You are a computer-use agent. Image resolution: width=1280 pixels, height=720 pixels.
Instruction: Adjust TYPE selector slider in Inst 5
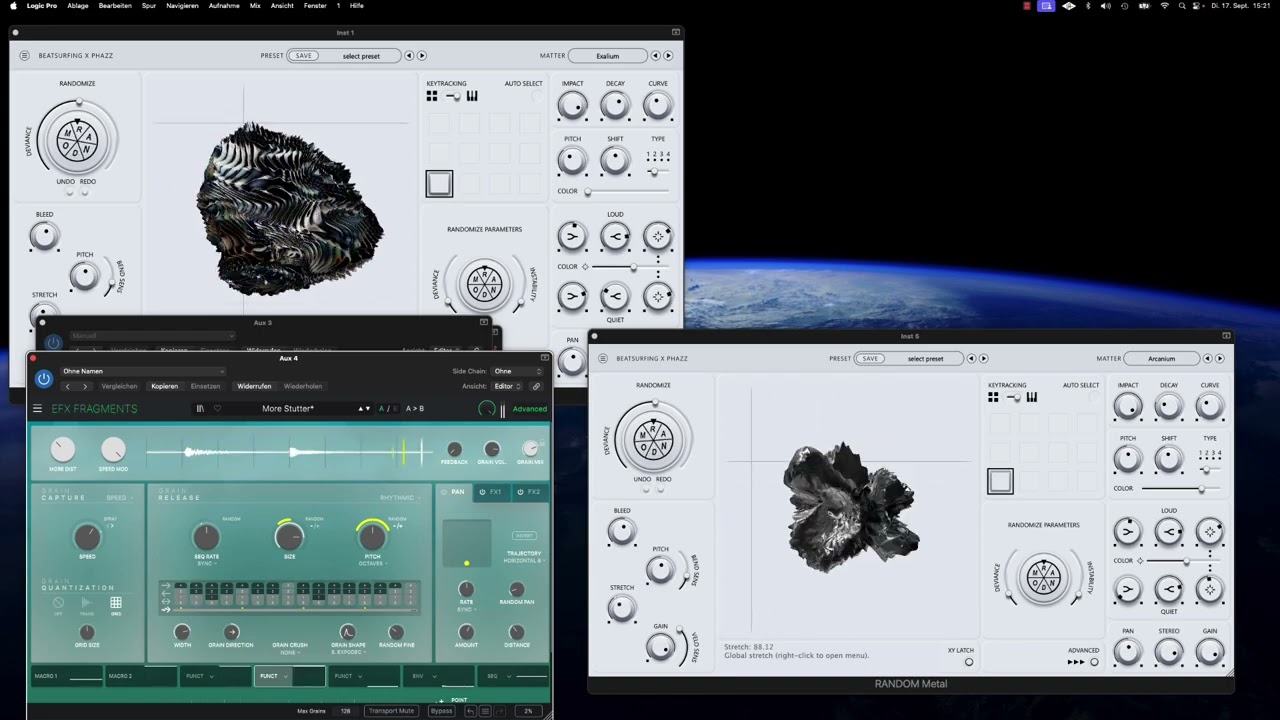pyautogui.click(x=1212, y=469)
